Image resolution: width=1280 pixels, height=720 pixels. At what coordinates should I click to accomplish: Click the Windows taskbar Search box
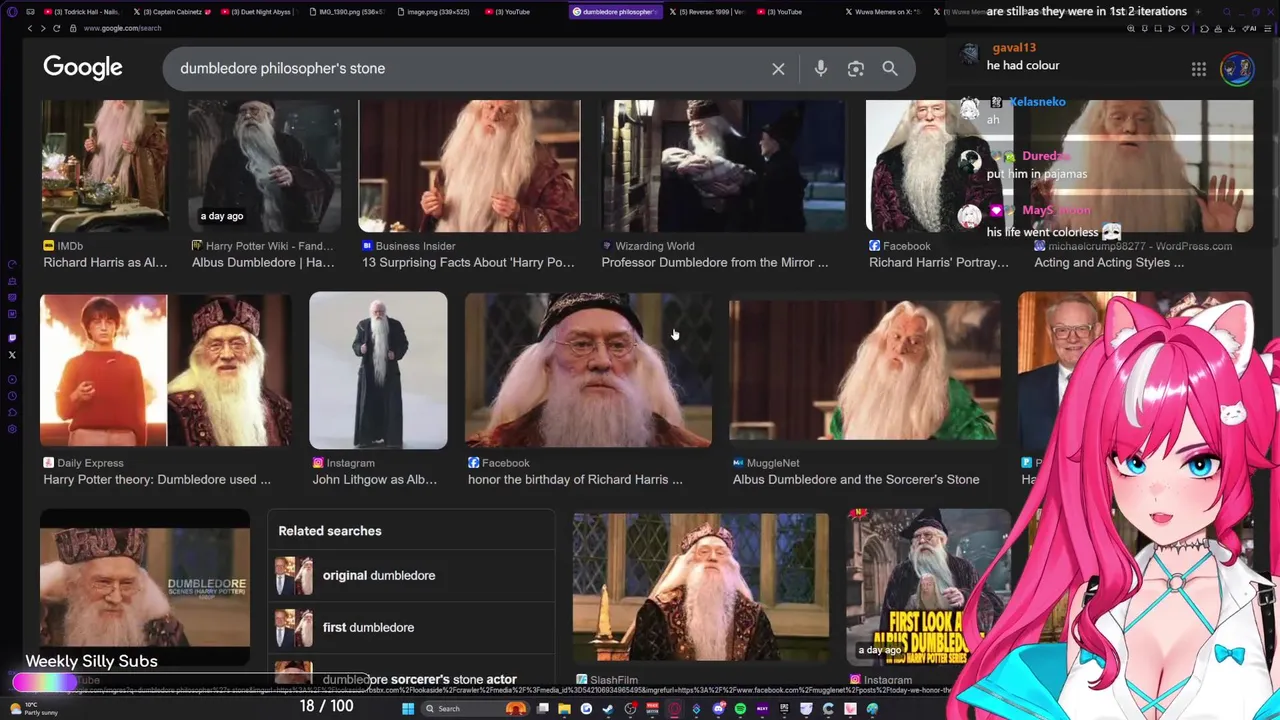[x=475, y=709]
